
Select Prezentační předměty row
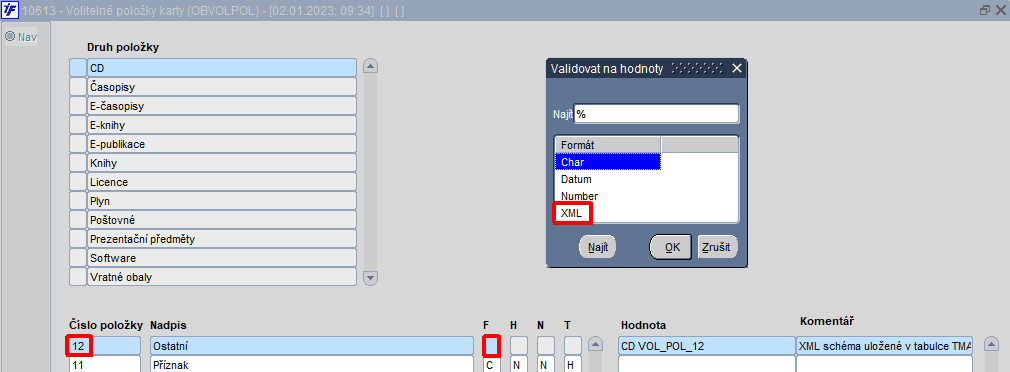pos(222,239)
